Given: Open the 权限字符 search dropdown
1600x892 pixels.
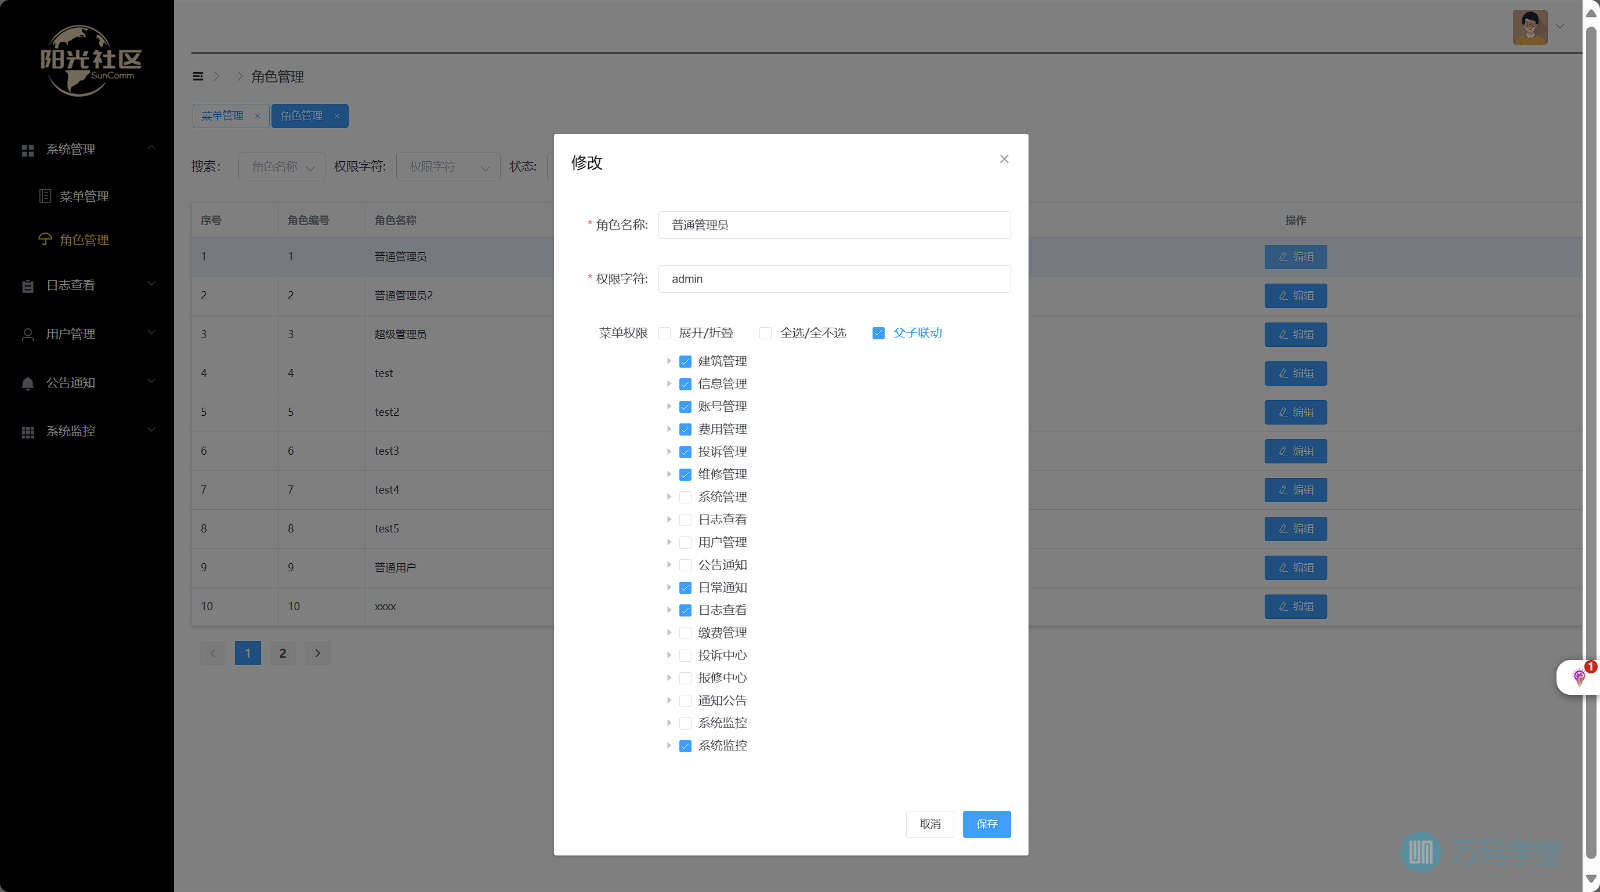Looking at the screenshot, I should tap(448, 167).
